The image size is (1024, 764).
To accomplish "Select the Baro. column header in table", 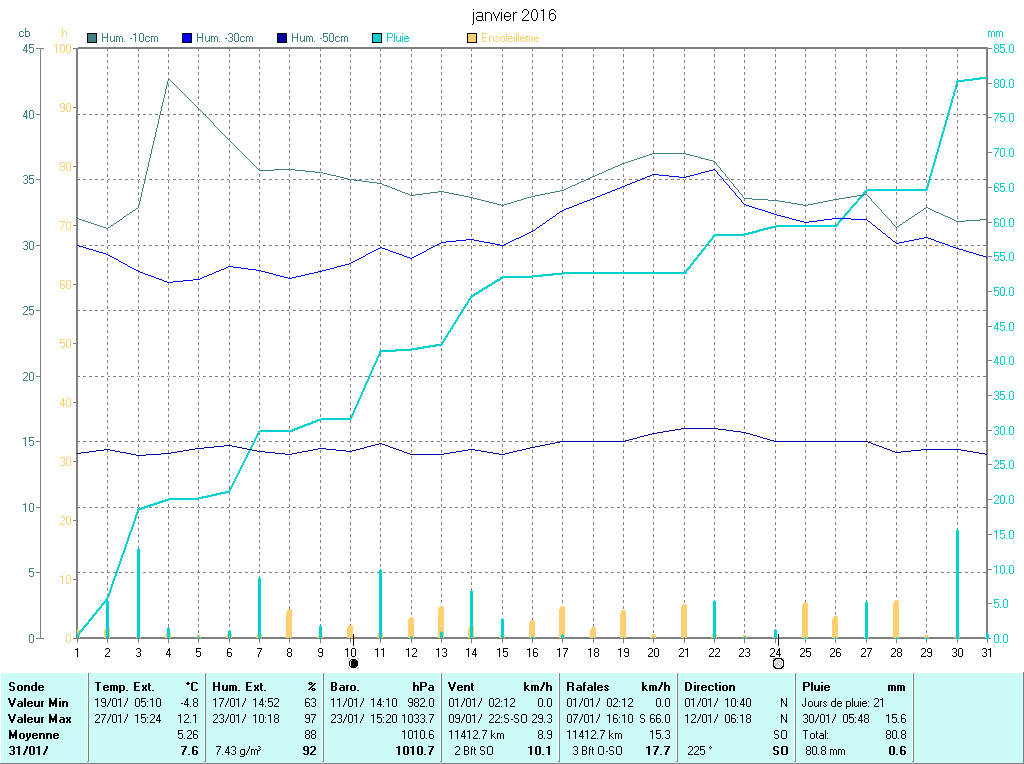I will [345, 687].
